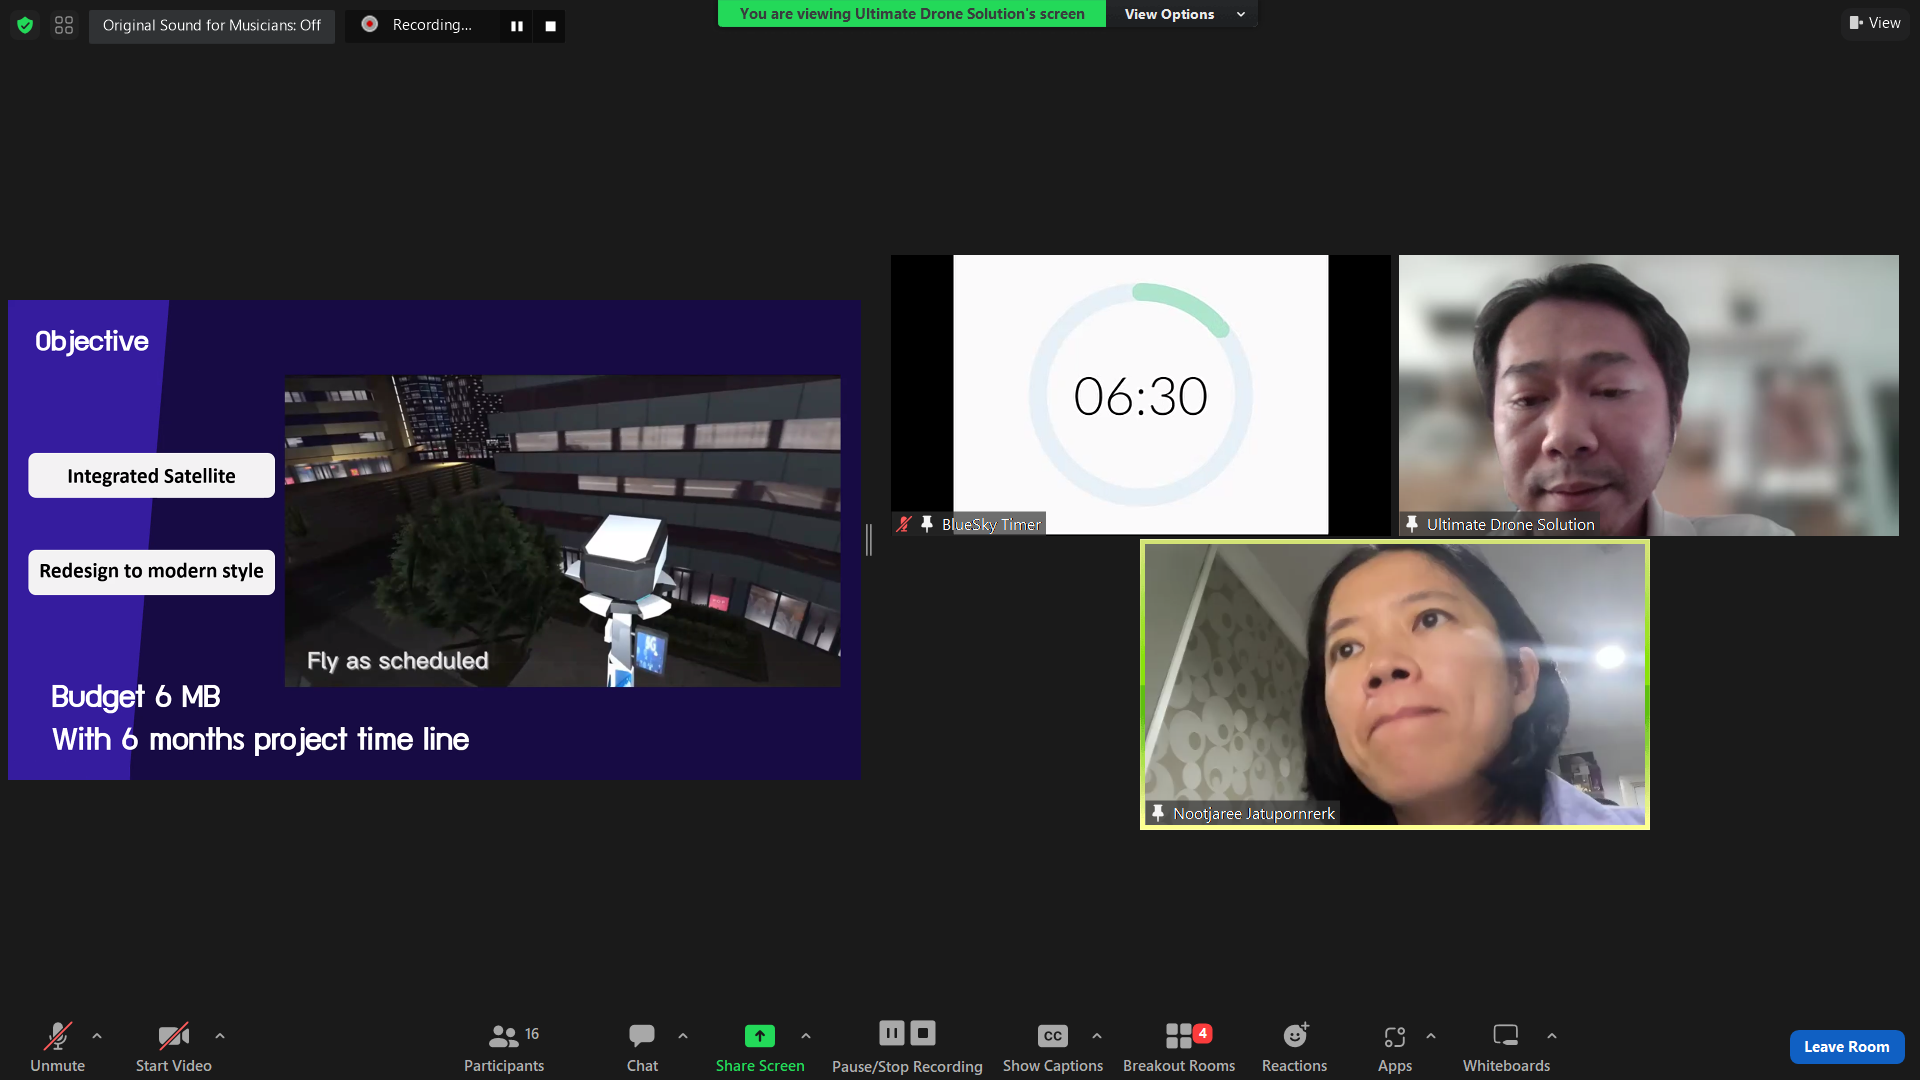The width and height of the screenshot is (1920, 1080).
Task: Click the 06:30 timer countdown circle
Action: (x=1140, y=395)
